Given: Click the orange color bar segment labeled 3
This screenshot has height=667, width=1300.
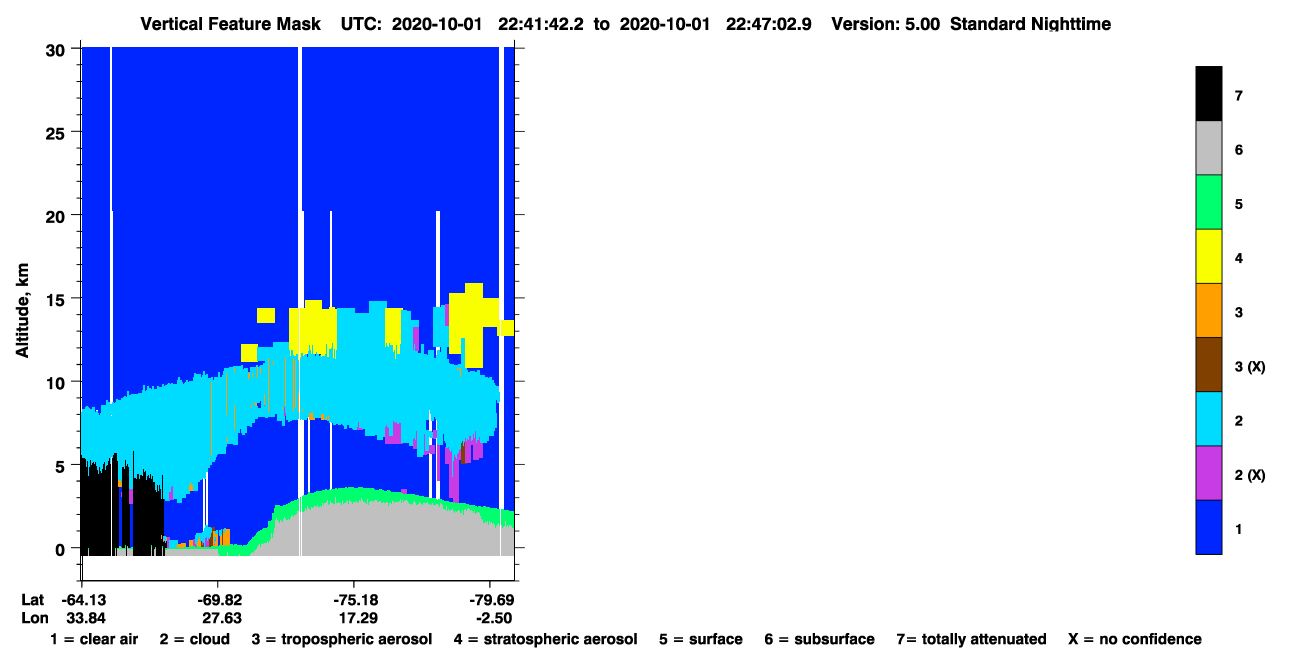Looking at the screenshot, I should point(1208,310).
